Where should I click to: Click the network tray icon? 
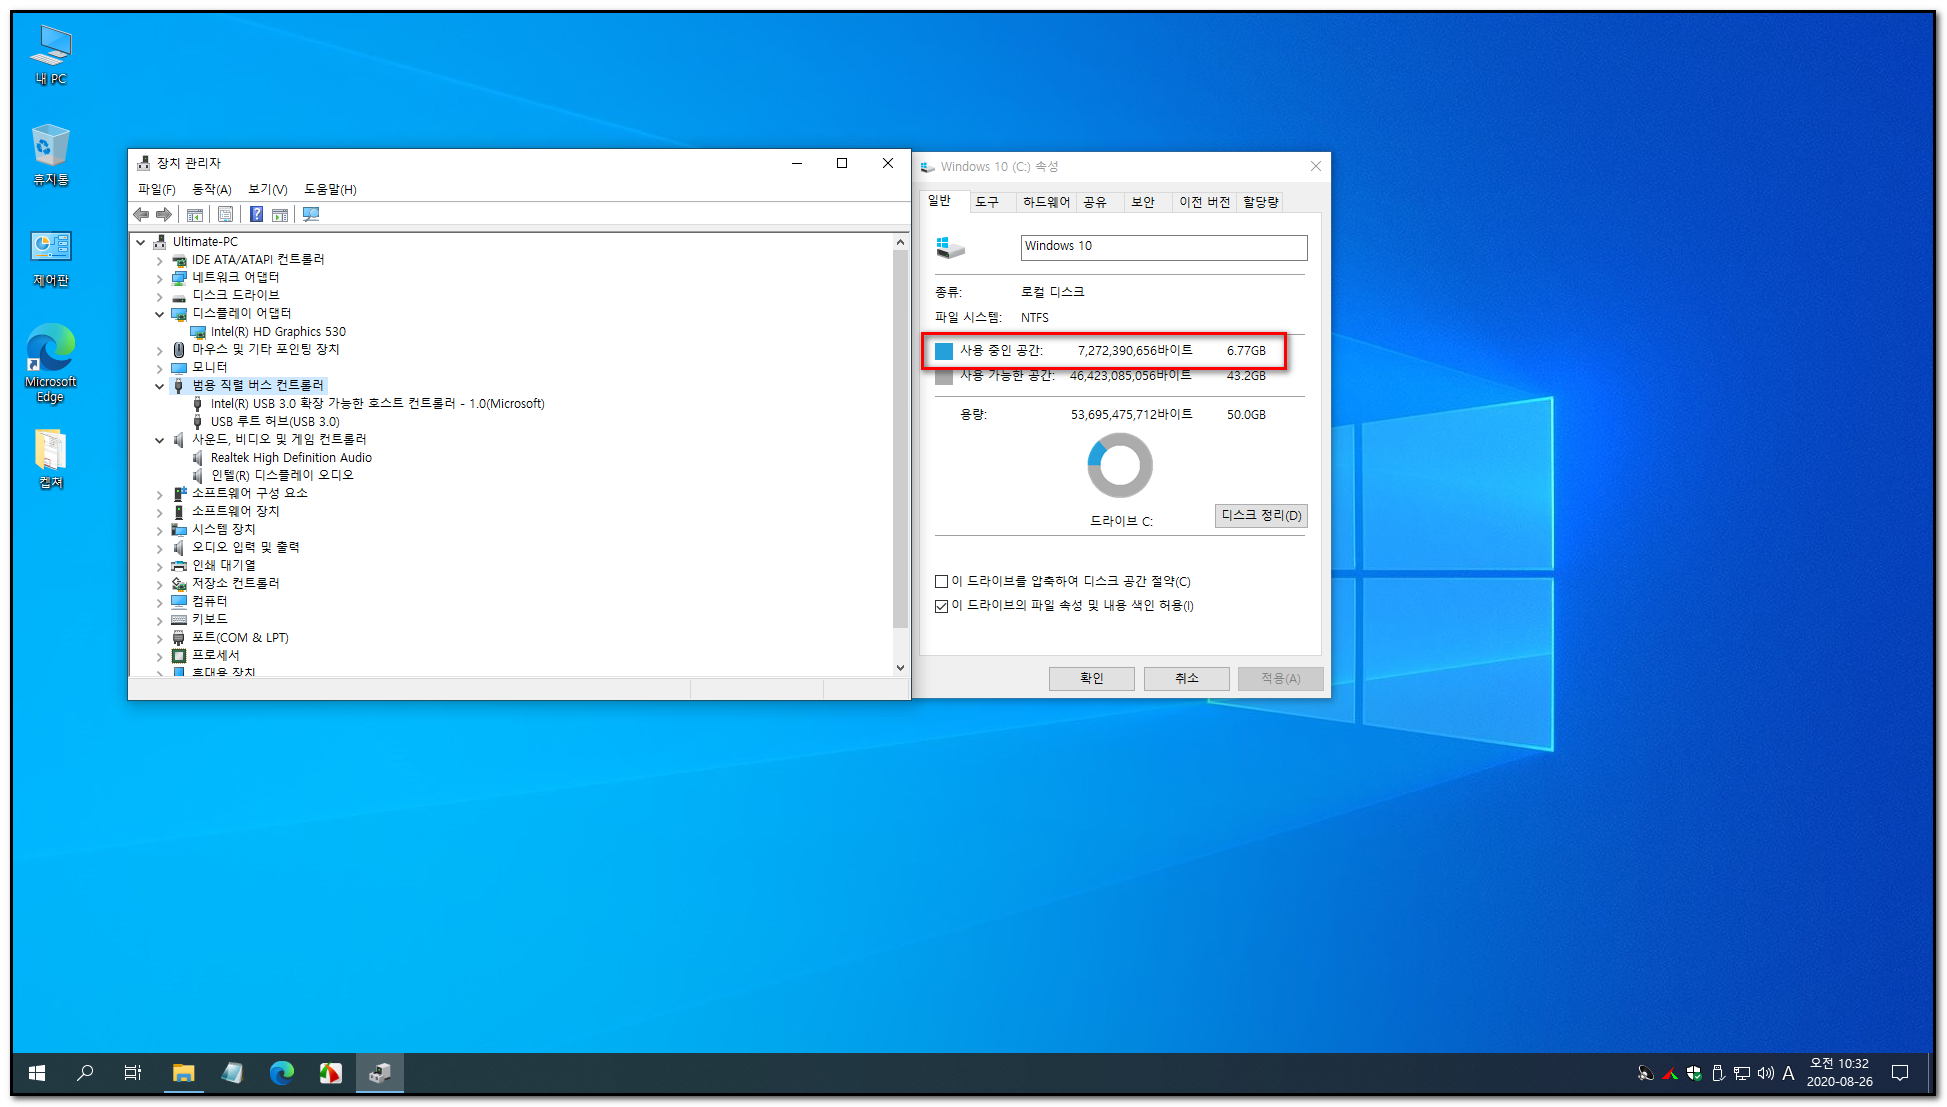click(1742, 1073)
